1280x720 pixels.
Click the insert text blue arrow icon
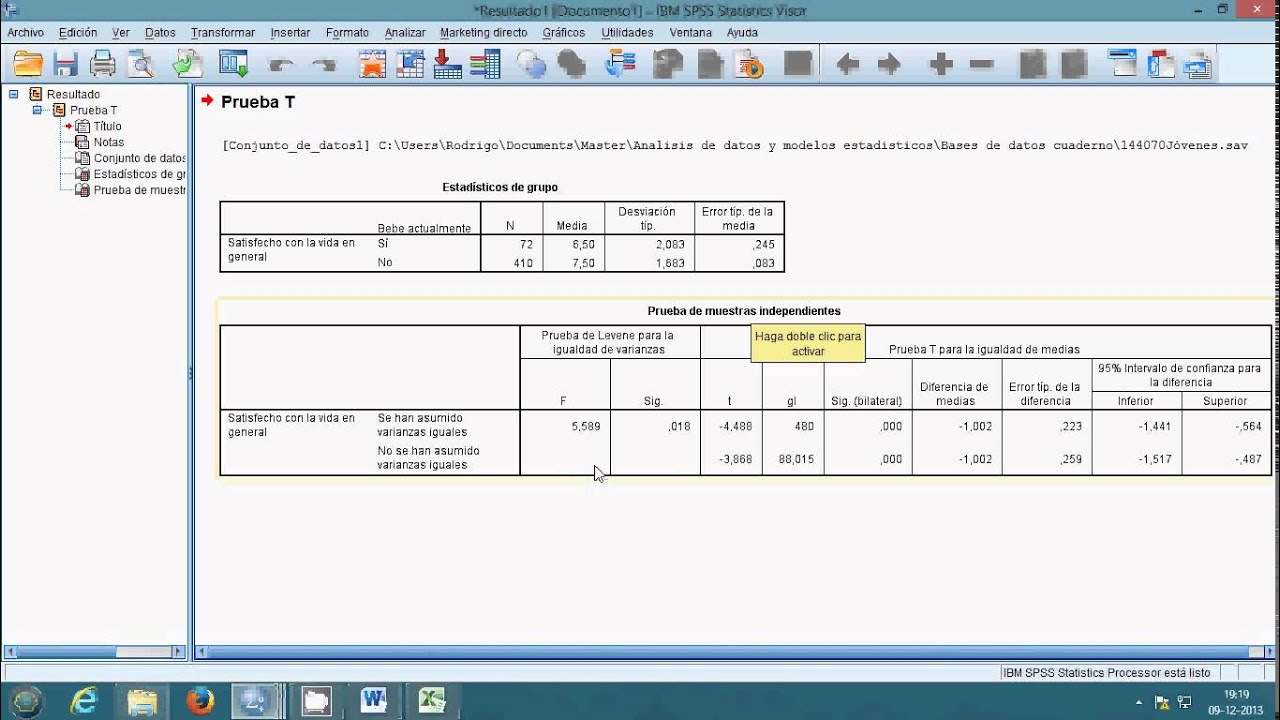pyautogui.click(x=1198, y=65)
